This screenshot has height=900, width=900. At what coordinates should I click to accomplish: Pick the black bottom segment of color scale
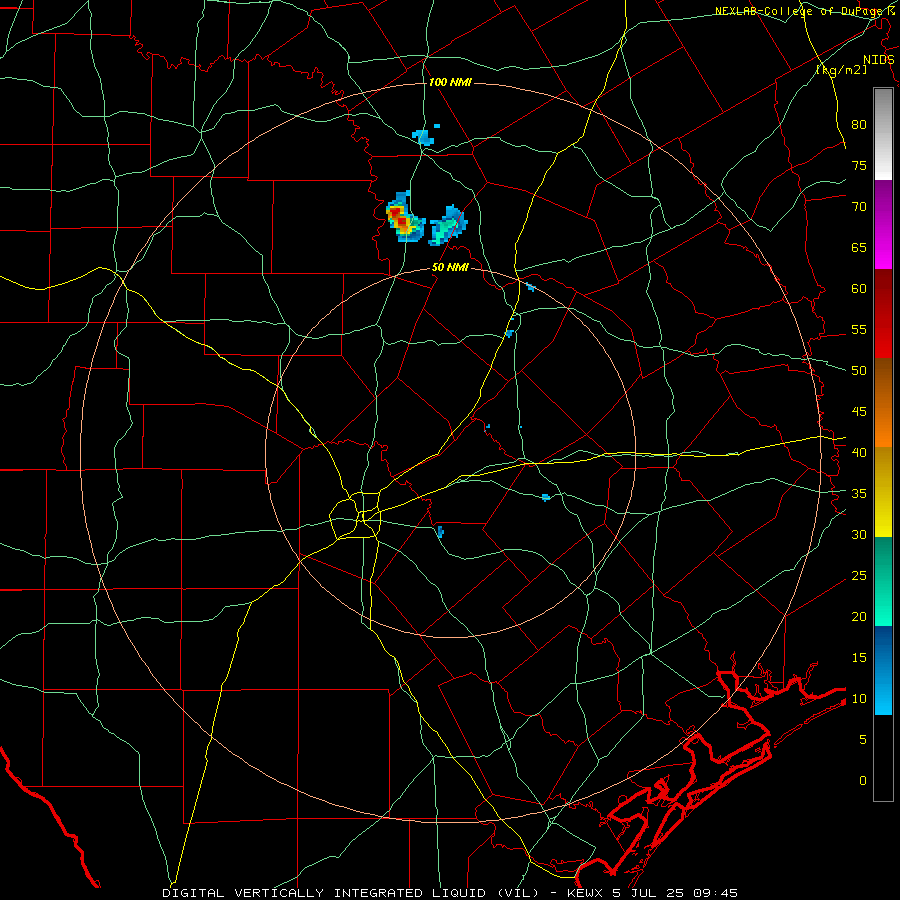click(883, 758)
